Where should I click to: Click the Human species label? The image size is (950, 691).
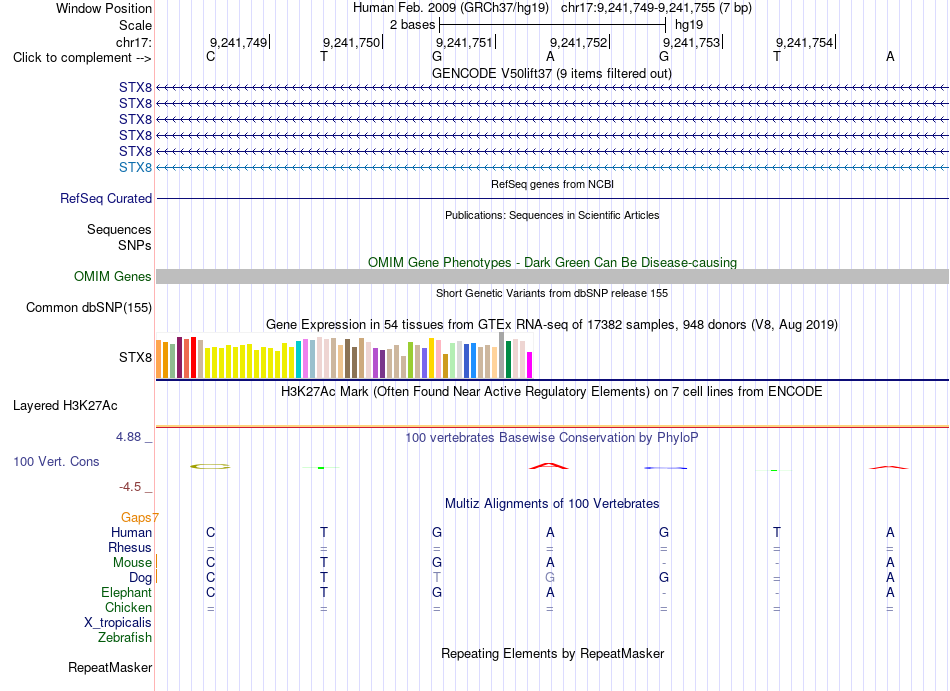pos(131,532)
